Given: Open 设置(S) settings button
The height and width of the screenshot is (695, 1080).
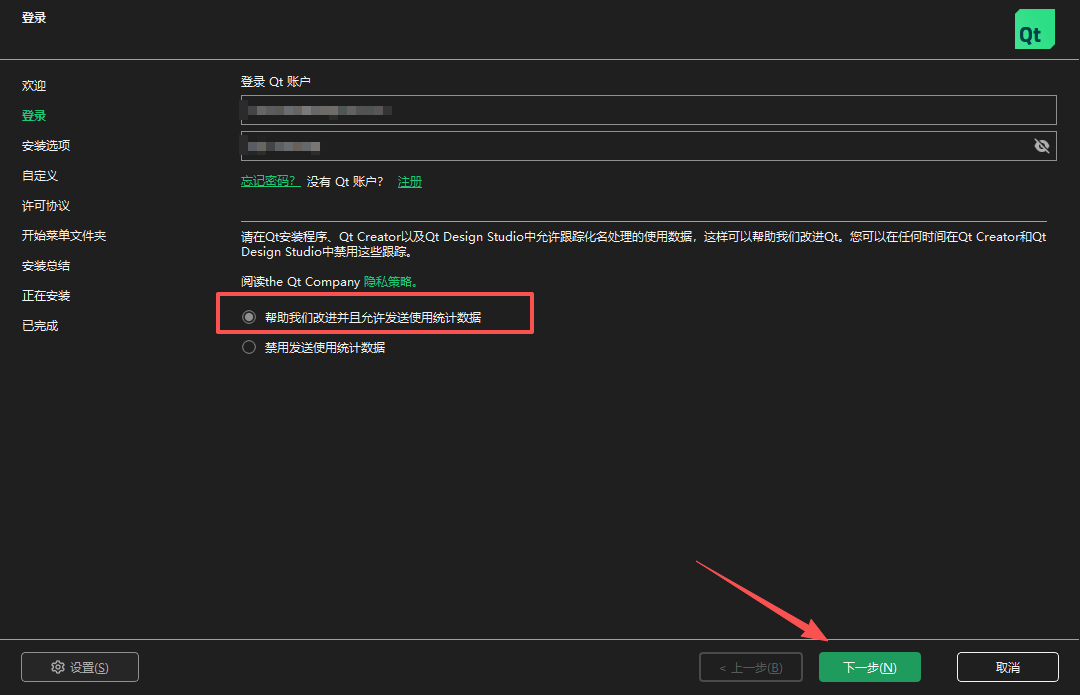Looking at the screenshot, I should coord(80,667).
